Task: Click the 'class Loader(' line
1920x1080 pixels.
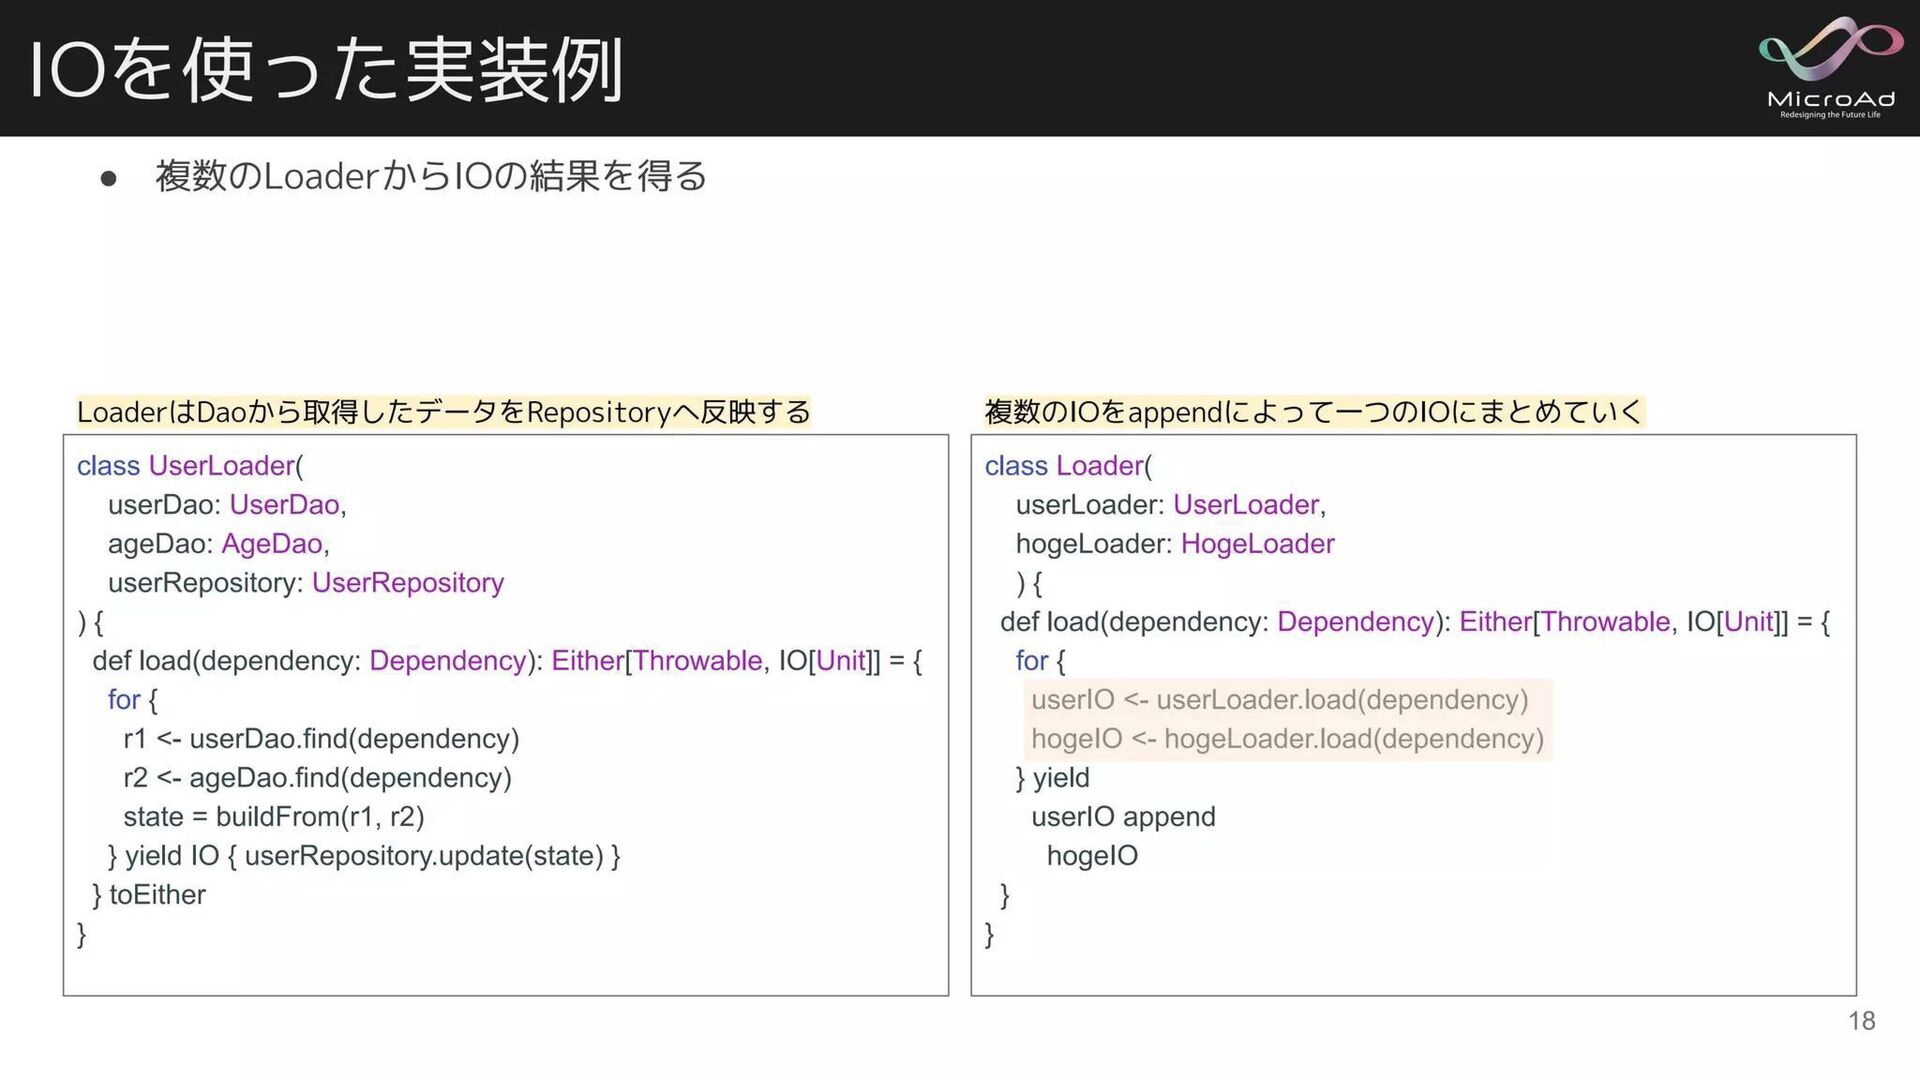Action: (x=1068, y=466)
